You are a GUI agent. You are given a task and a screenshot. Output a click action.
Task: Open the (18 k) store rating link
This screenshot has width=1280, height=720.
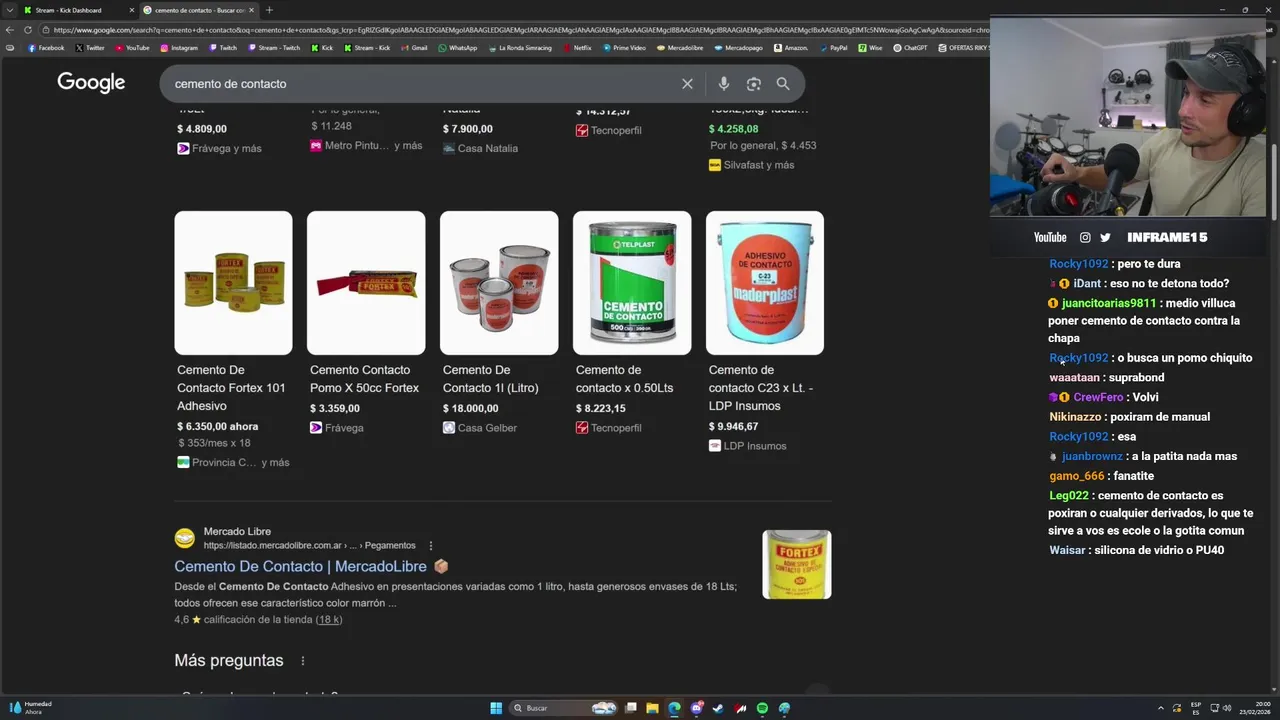pos(329,620)
